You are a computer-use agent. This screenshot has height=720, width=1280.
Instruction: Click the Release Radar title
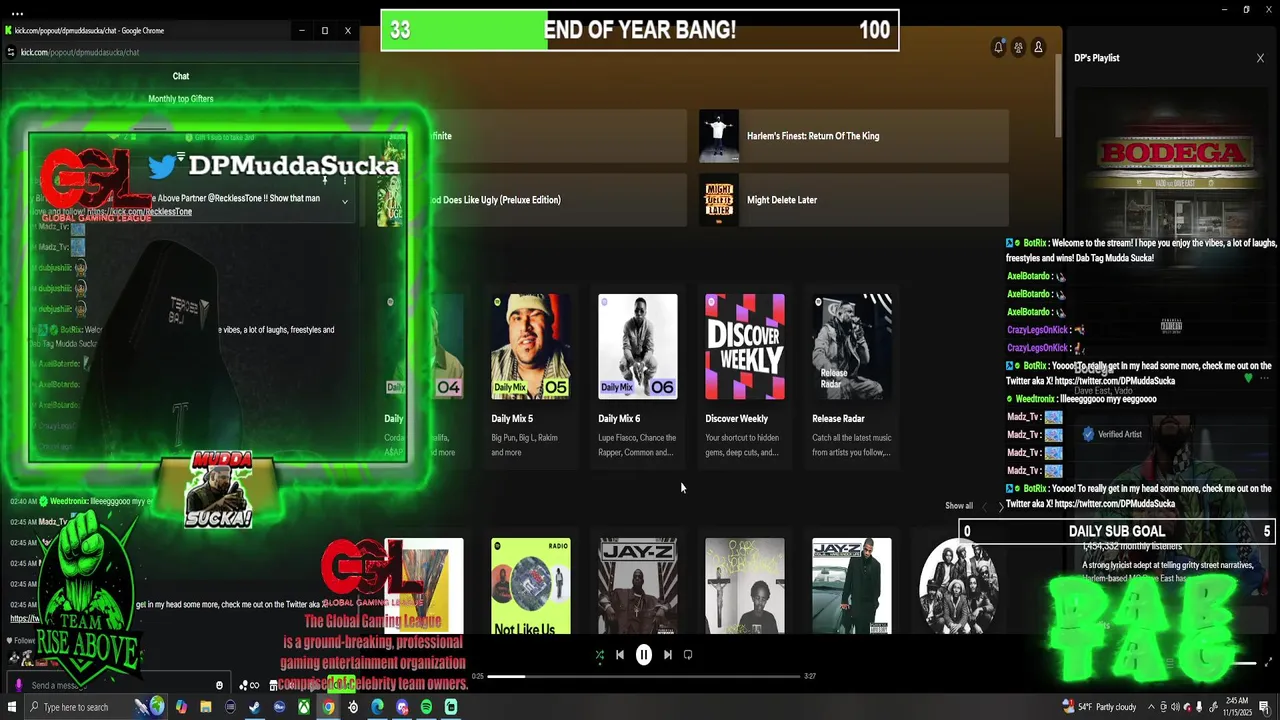pyautogui.click(x=838, y=419)
